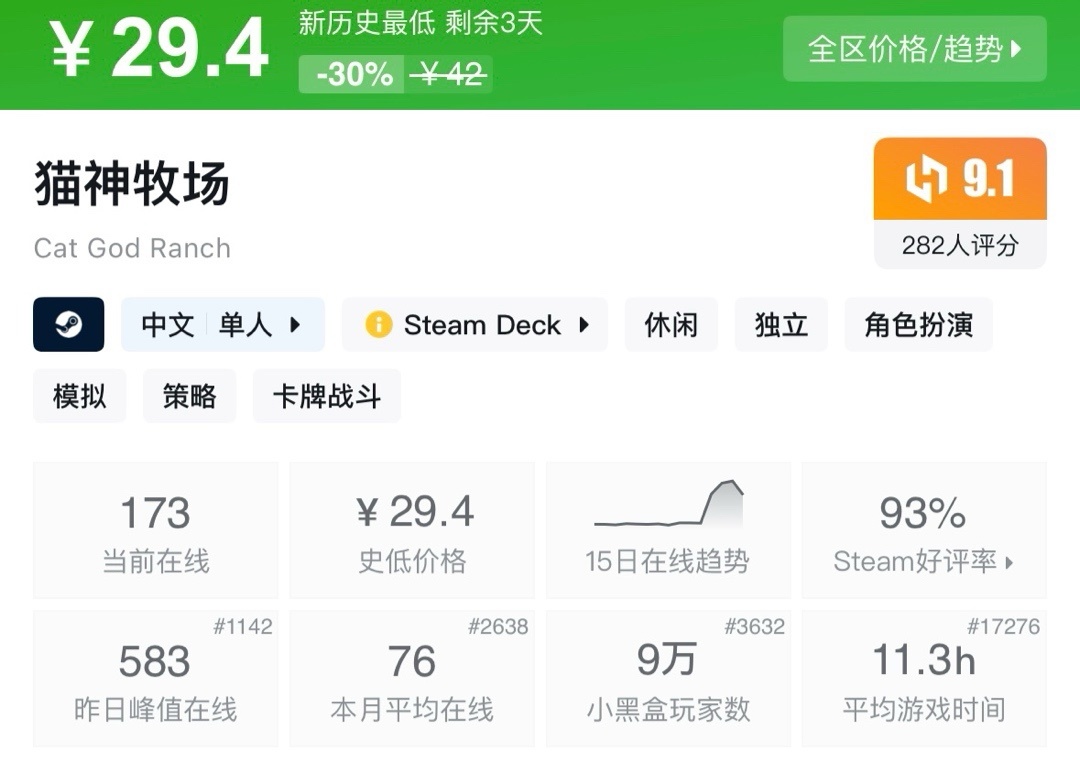Click the 当前在线 173 stat card
1080x762 pixels.
[155, 530]
